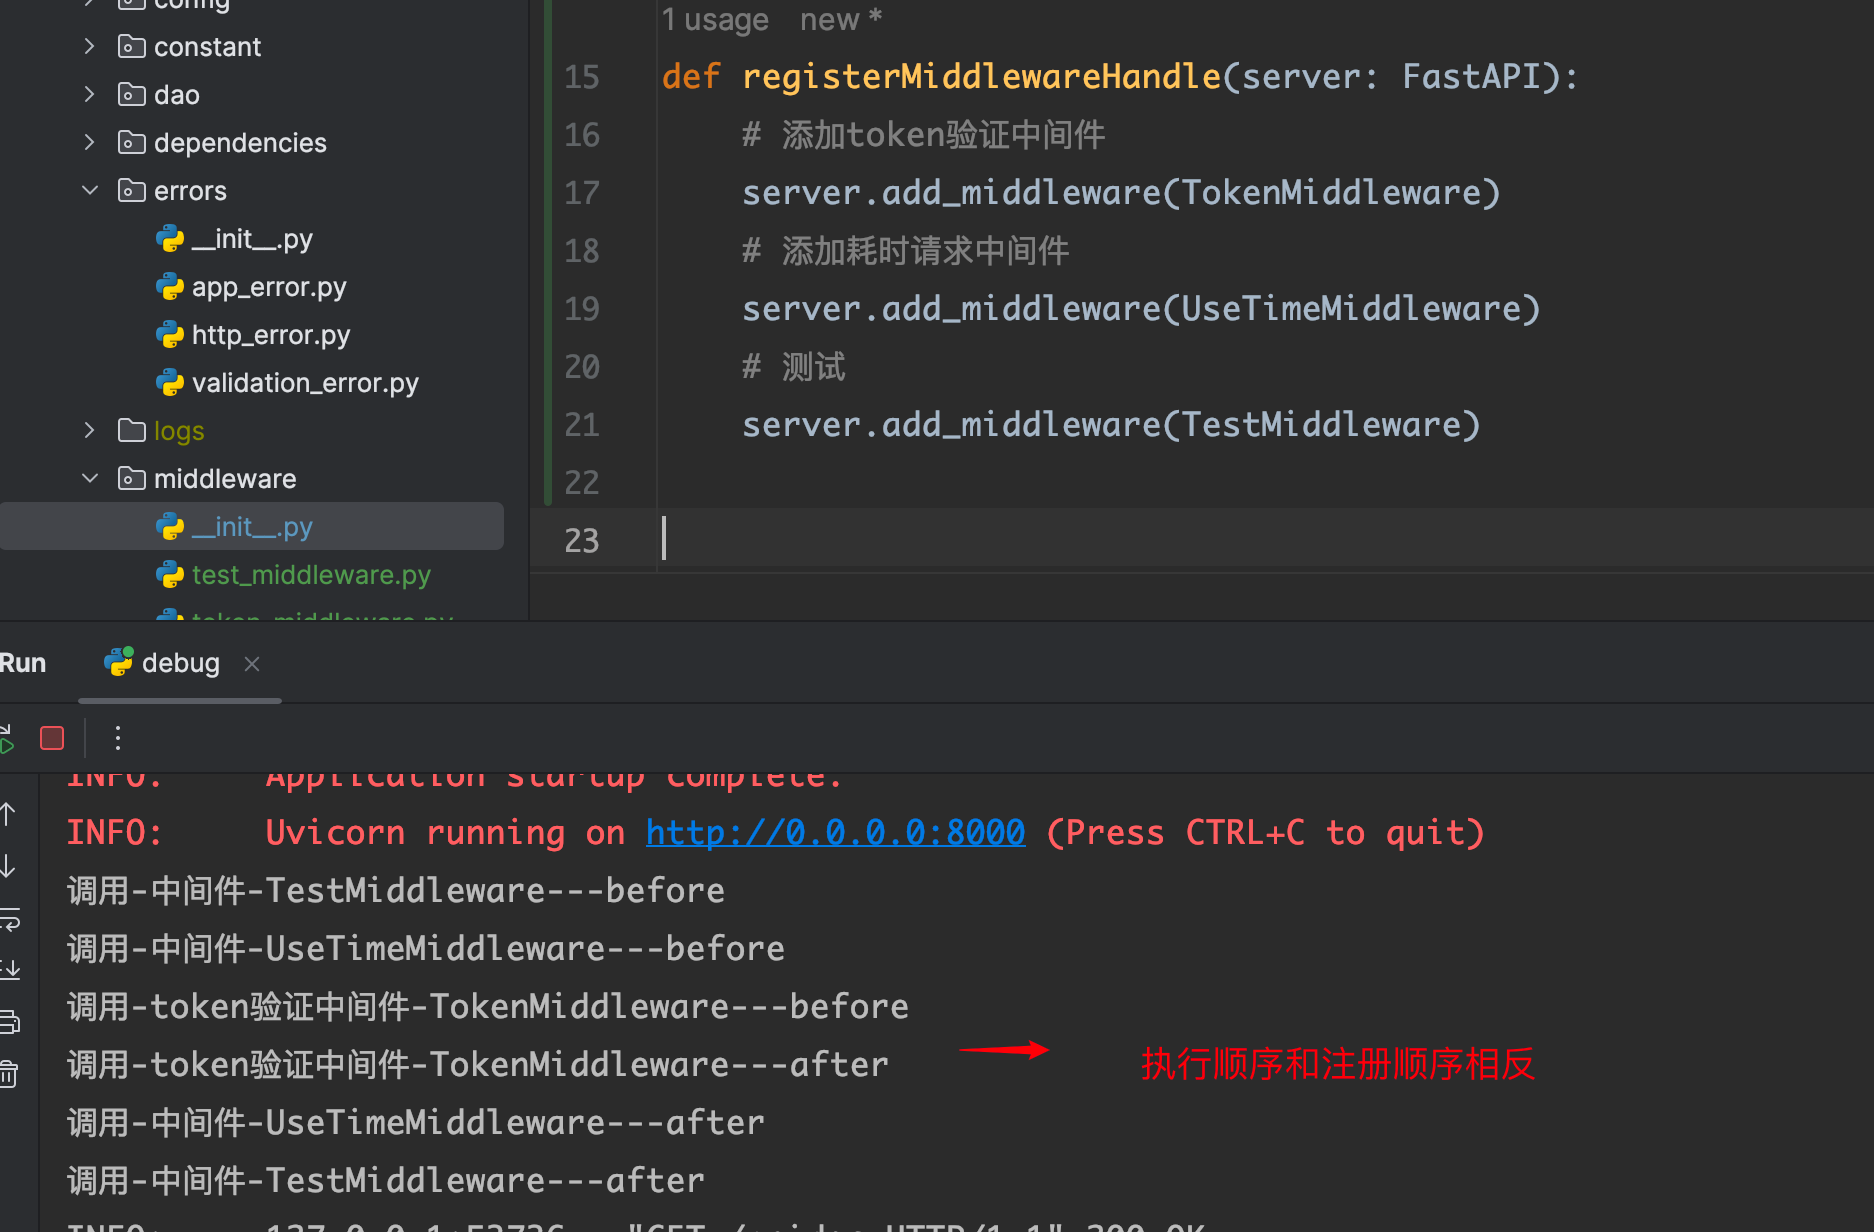Open the Run toolbar more options menu

118,739
